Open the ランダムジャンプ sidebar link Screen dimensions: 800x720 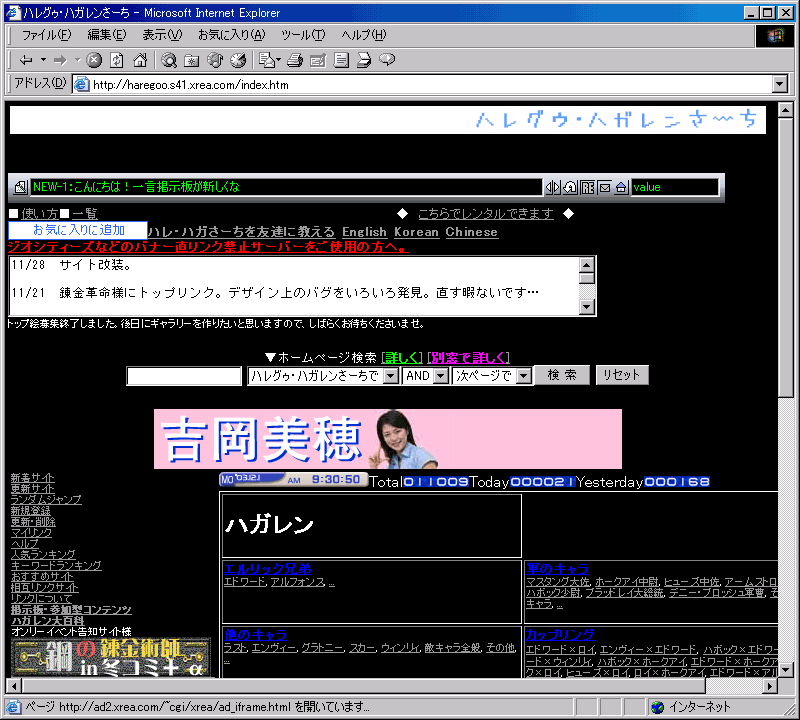[x=46, y=500]
